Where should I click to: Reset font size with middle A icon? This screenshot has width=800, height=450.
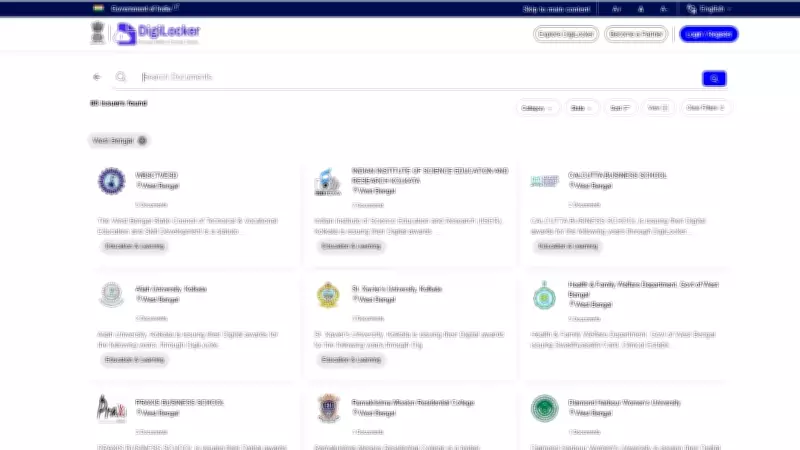tap(640, 9)
